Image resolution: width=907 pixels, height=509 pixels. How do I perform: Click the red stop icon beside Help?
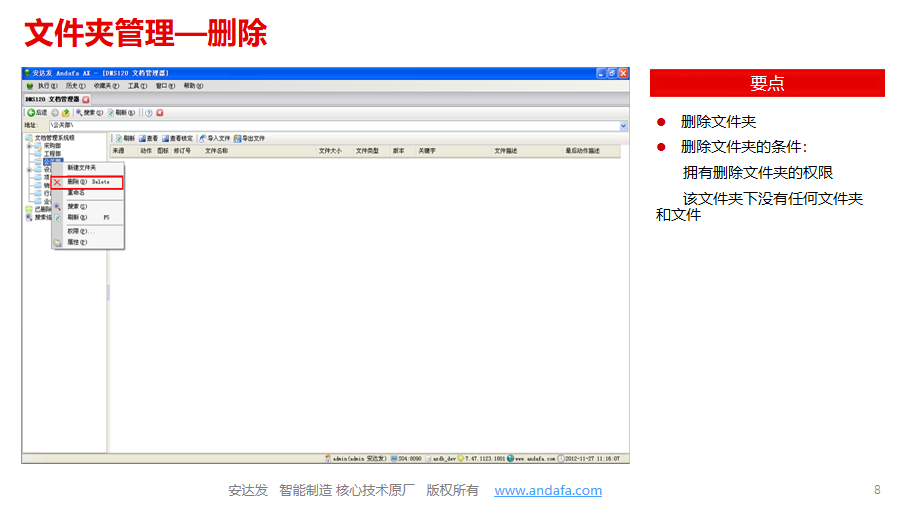(159, 113)
